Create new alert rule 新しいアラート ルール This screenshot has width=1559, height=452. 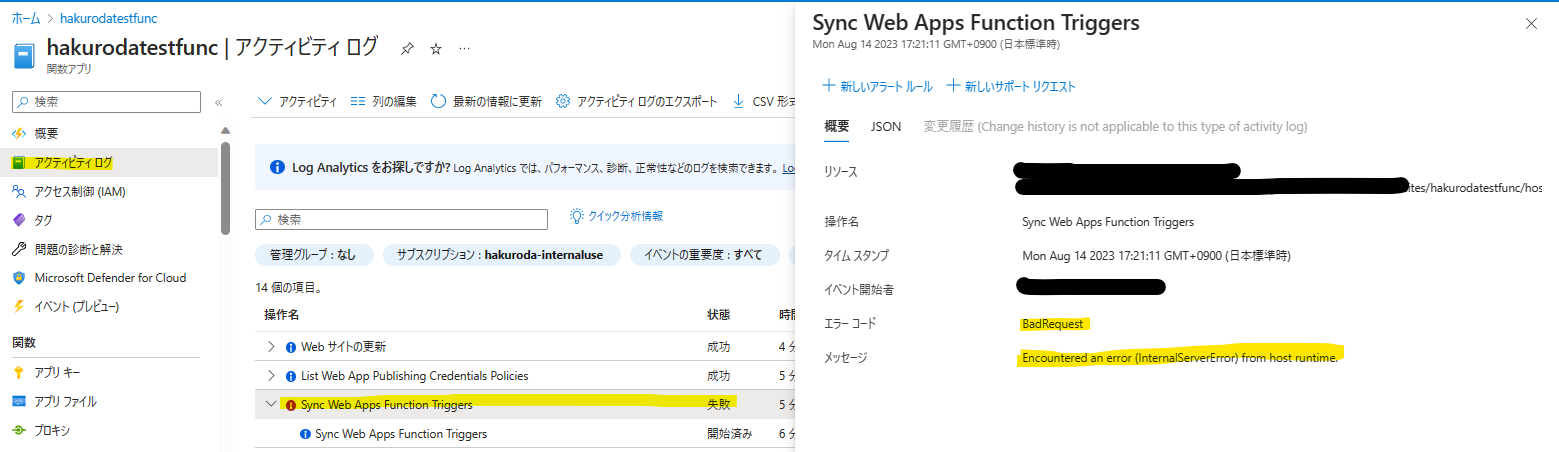click(x=877, y=87)
